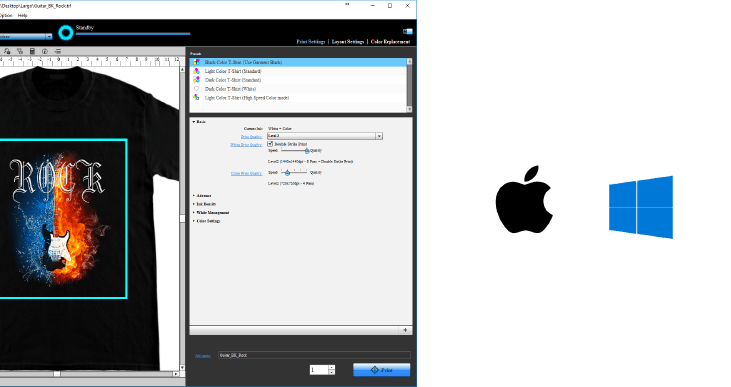
Task: Click the Print Quality link
Action: 251,137
